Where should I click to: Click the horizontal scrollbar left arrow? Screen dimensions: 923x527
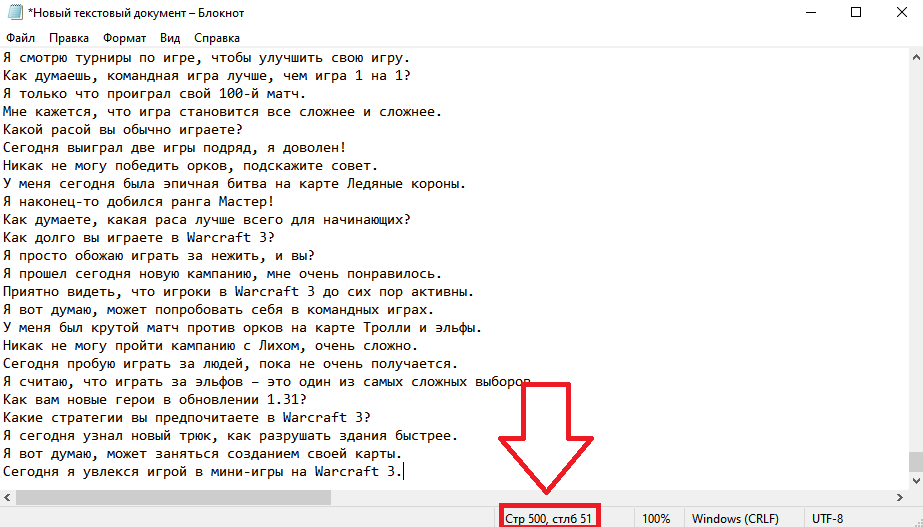pos(8,496)
